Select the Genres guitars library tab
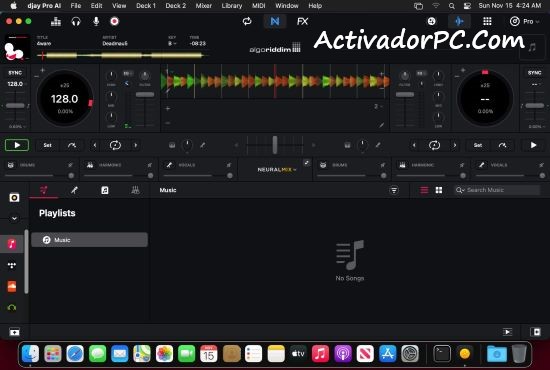Screen dimensions: 550x370 [x=135, y=190]
